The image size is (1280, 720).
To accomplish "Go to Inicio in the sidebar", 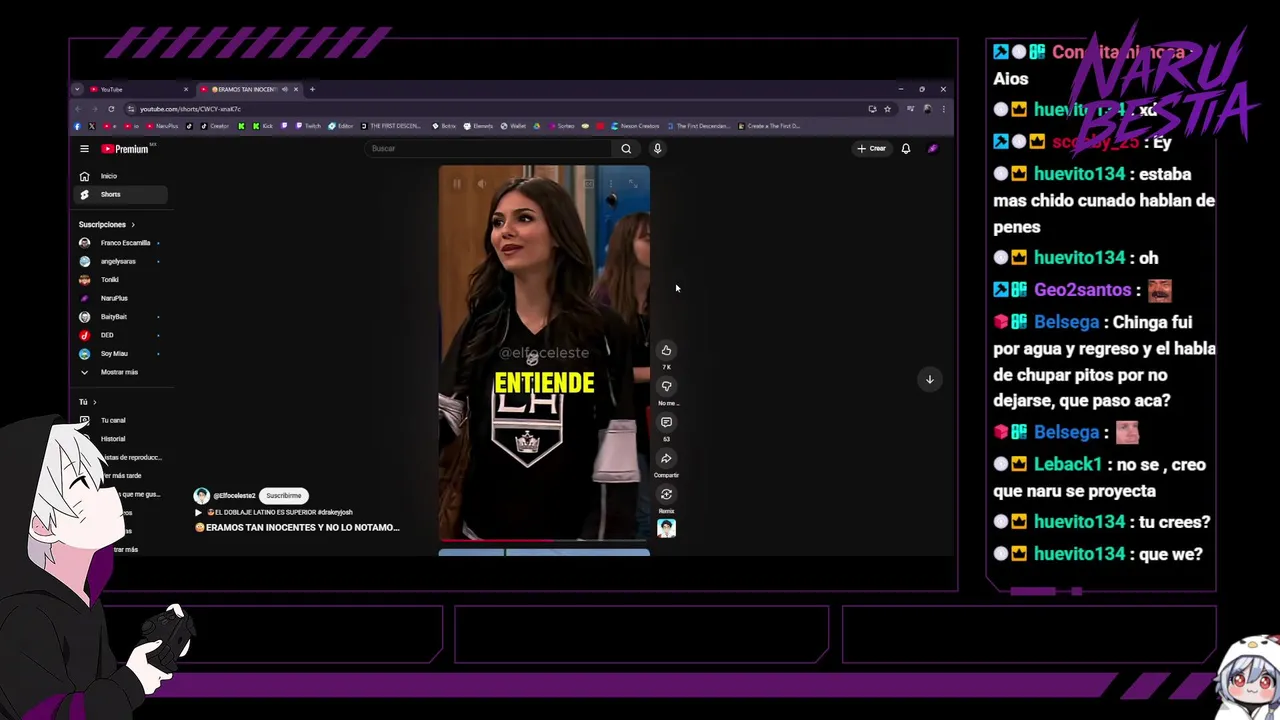I will [x=122, y=176].
